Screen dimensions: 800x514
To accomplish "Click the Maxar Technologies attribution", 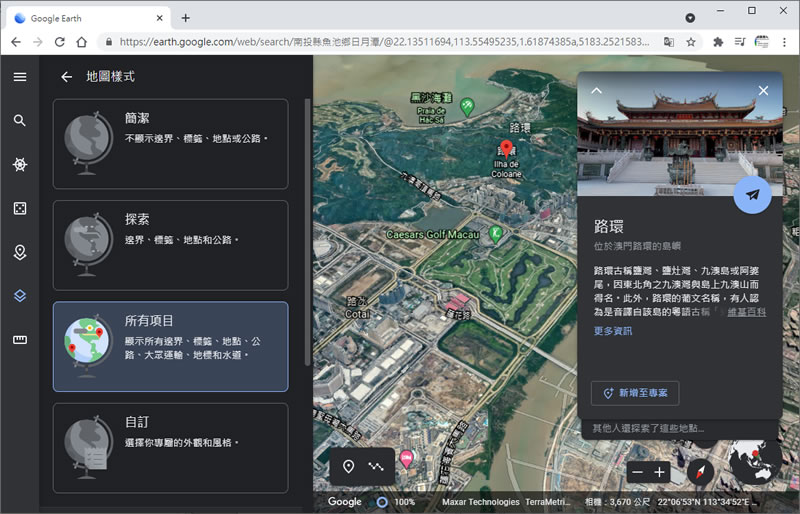I will pos(481,502).
